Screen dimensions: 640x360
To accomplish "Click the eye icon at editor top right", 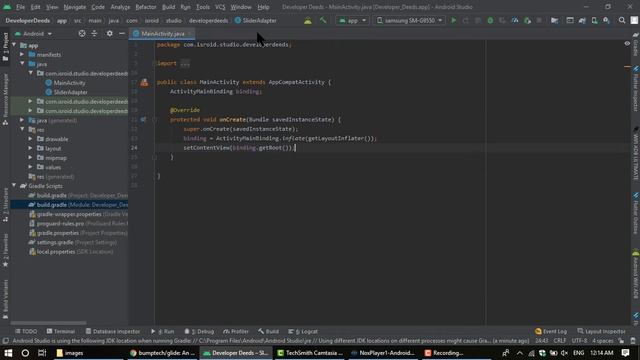I will click(x=627, y=43).
